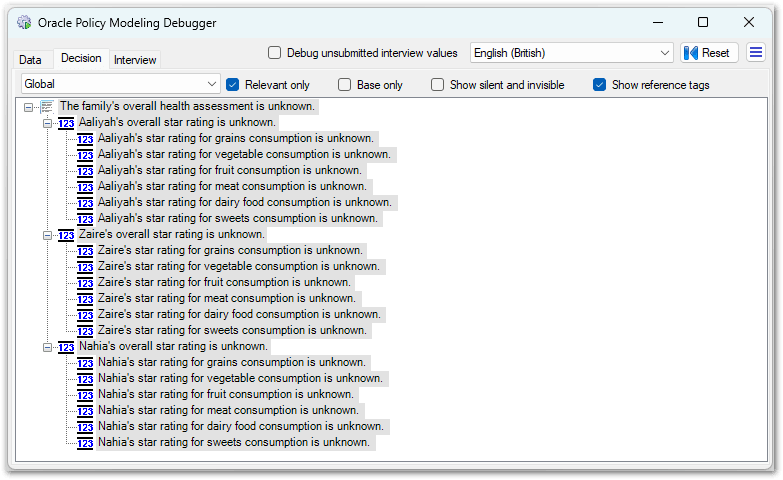Screen dimensions: 783x480
Task: Click number icon for Zaire's dairy food rating
Action: (85, 315)
